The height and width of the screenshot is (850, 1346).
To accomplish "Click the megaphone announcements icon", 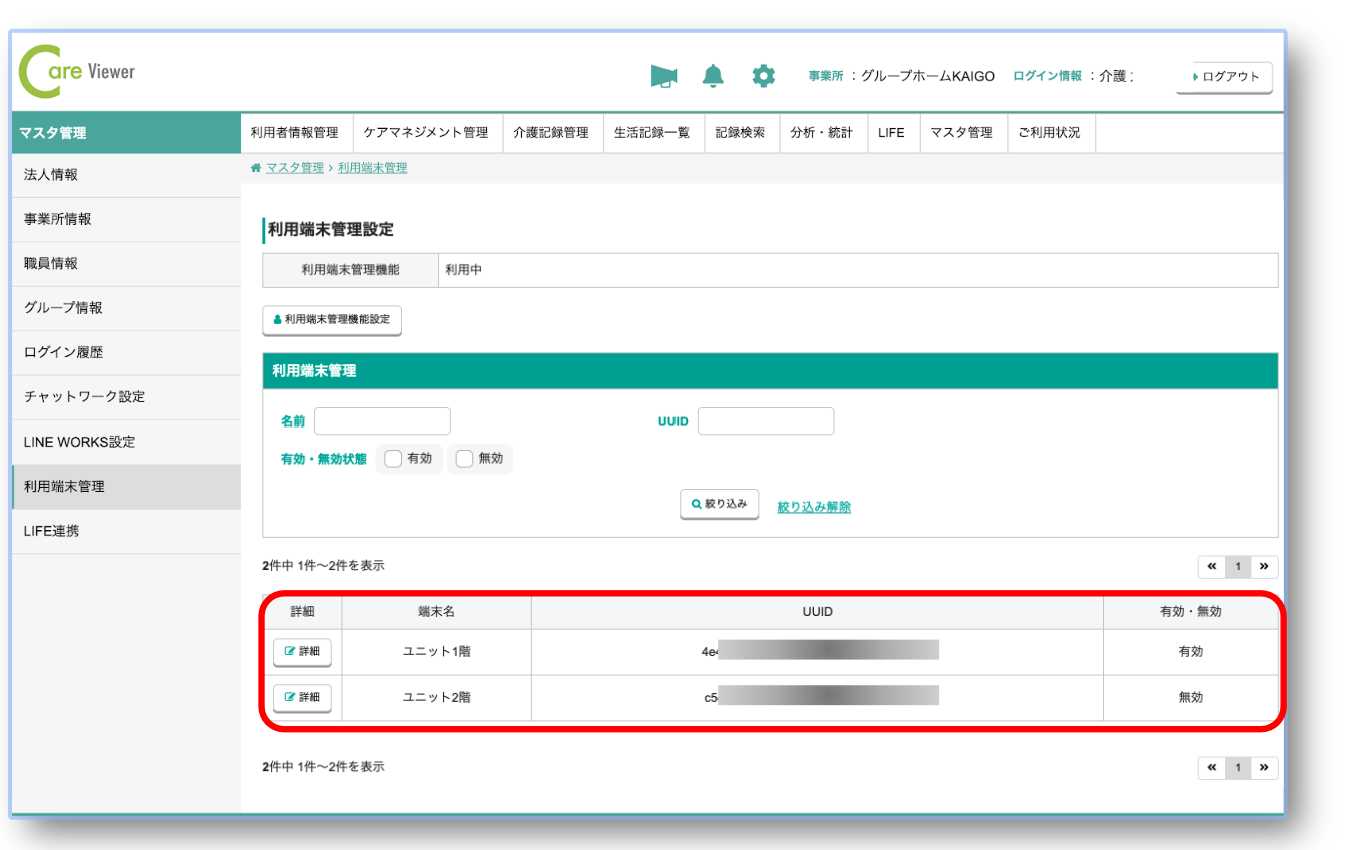I will (x=663, y=76).
